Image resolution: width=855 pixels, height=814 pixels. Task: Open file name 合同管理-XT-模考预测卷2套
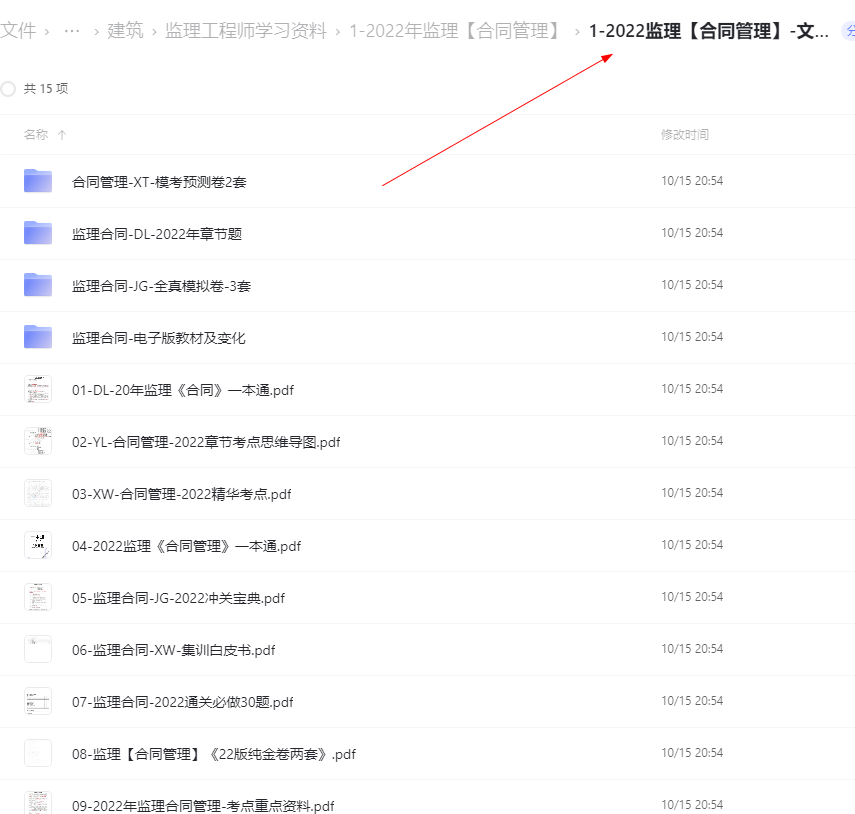pyautogui.click(x=159, y=182)
